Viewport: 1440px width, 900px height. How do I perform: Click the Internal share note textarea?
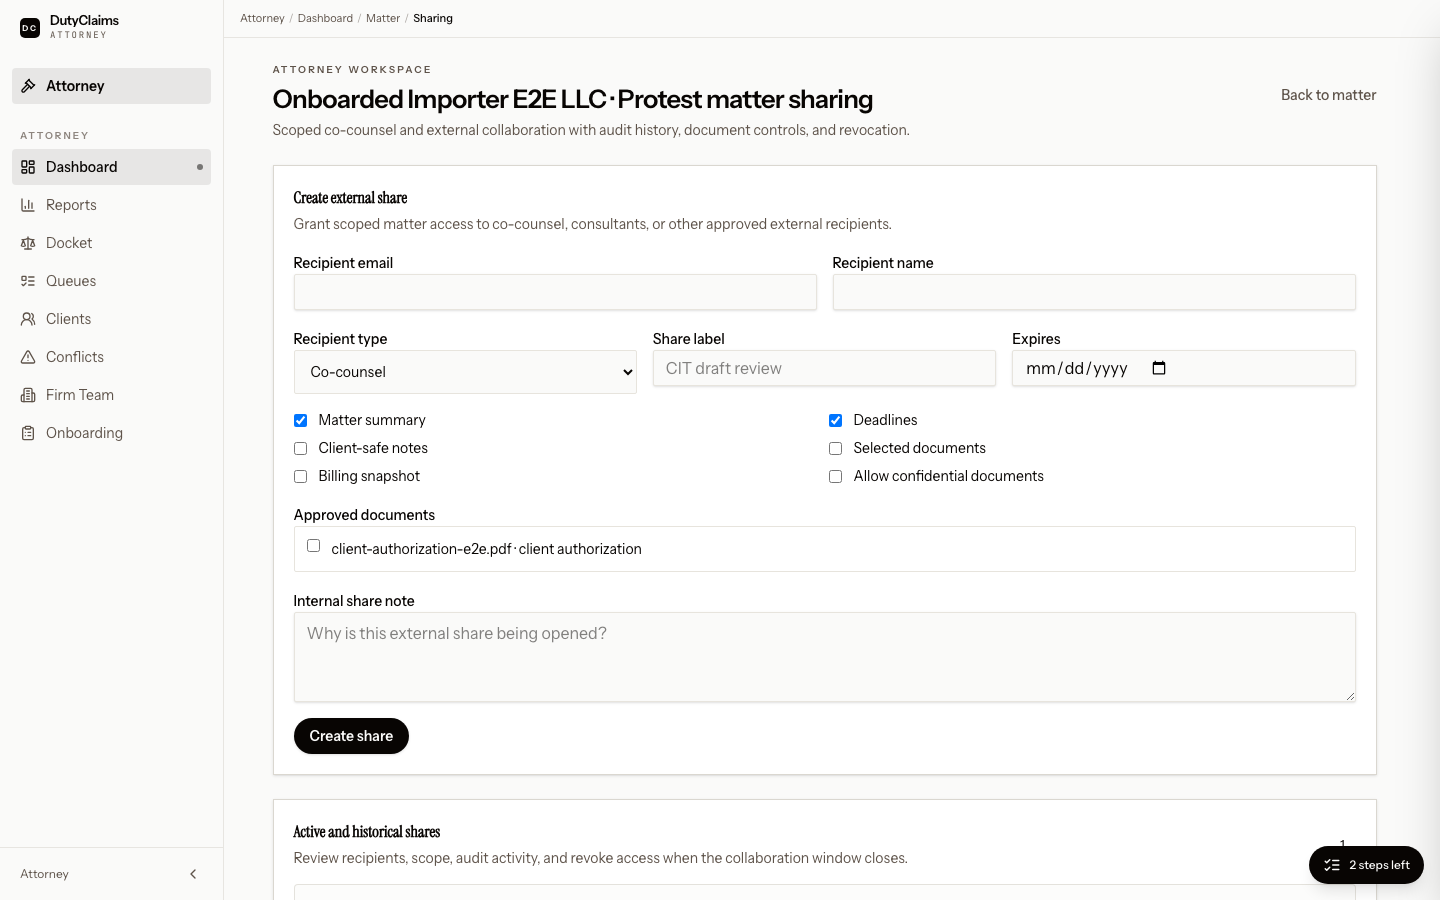(825, 657)
